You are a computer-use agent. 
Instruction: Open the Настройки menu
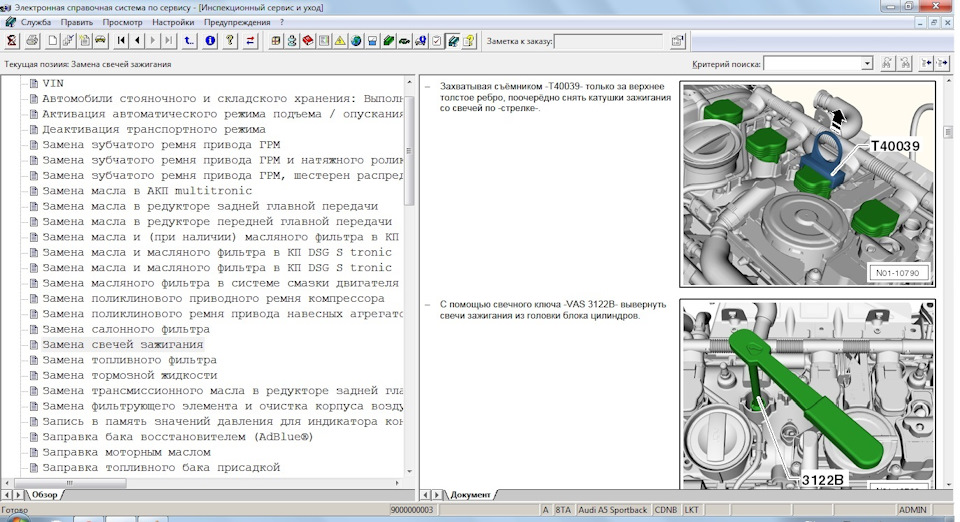[173, 22]
